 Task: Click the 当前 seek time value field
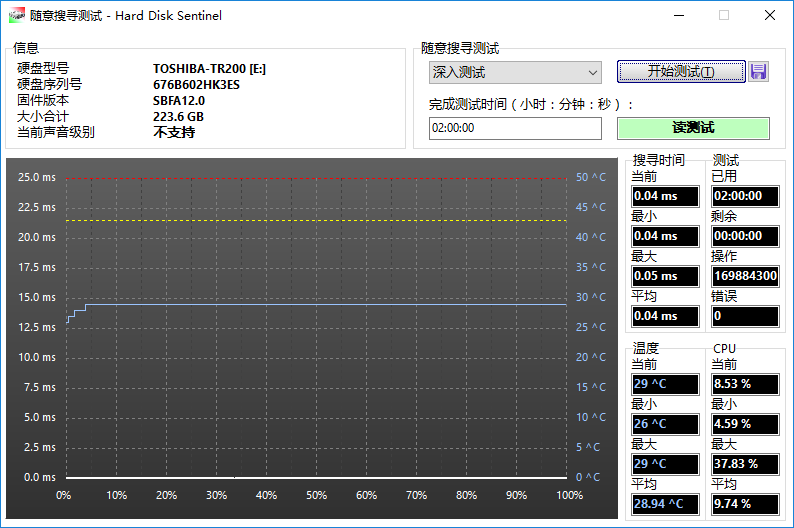point(665,196)
